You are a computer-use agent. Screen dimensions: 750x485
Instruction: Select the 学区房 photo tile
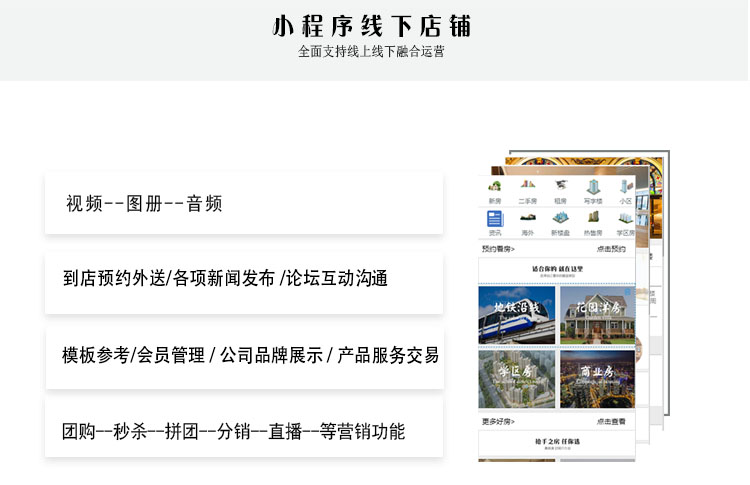pos(516,379)
